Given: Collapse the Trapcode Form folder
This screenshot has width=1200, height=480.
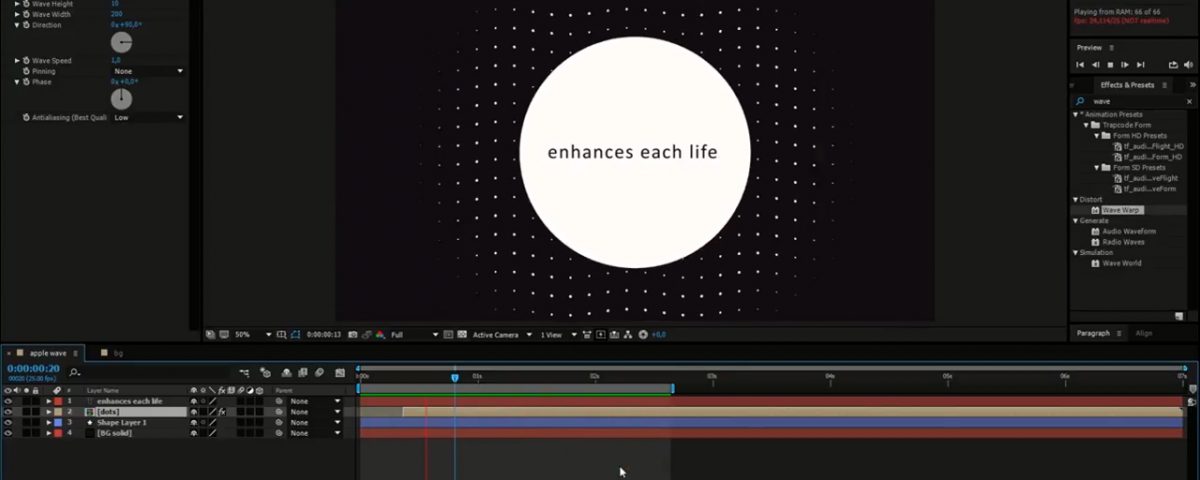Looking at the screenshot, I should pyautogui.click(x=1086, y=125).
